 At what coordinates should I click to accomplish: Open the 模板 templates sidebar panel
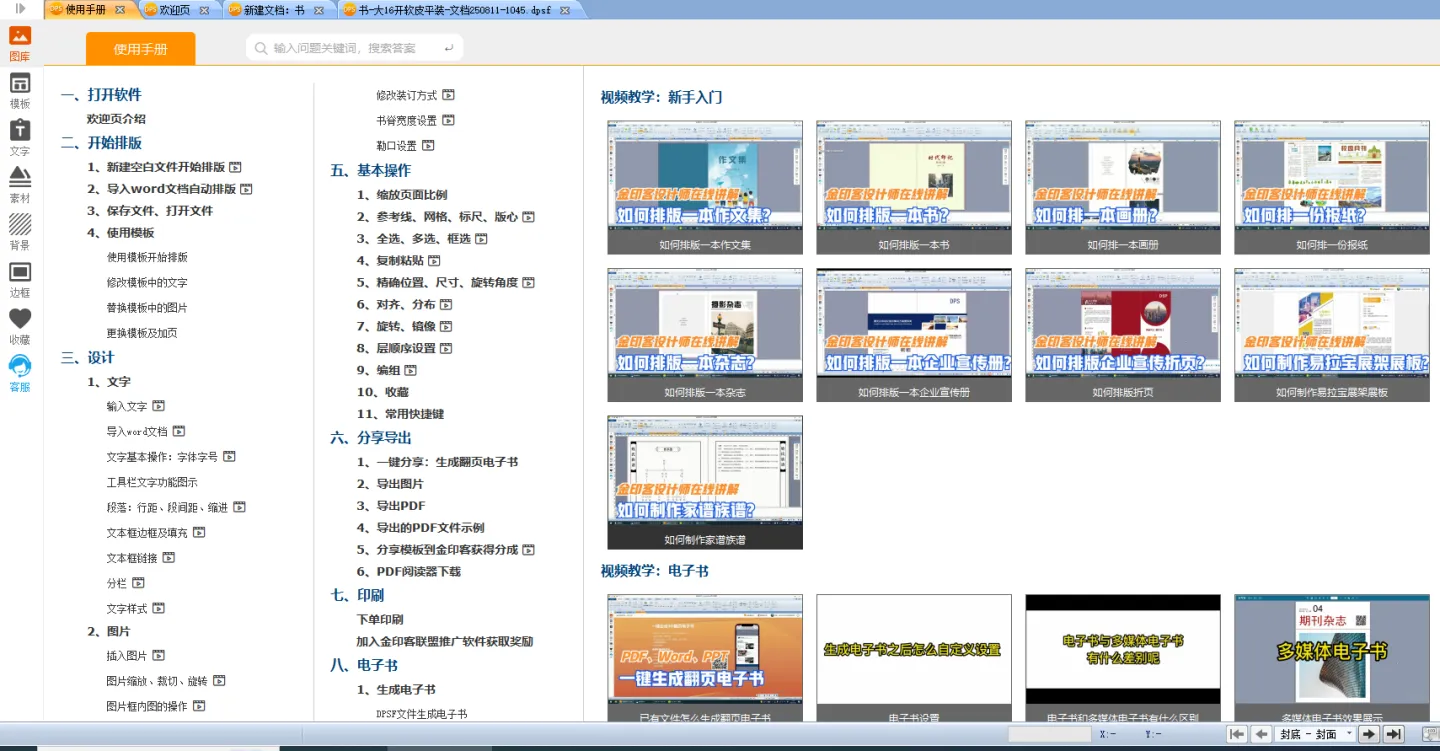point(20,90)
